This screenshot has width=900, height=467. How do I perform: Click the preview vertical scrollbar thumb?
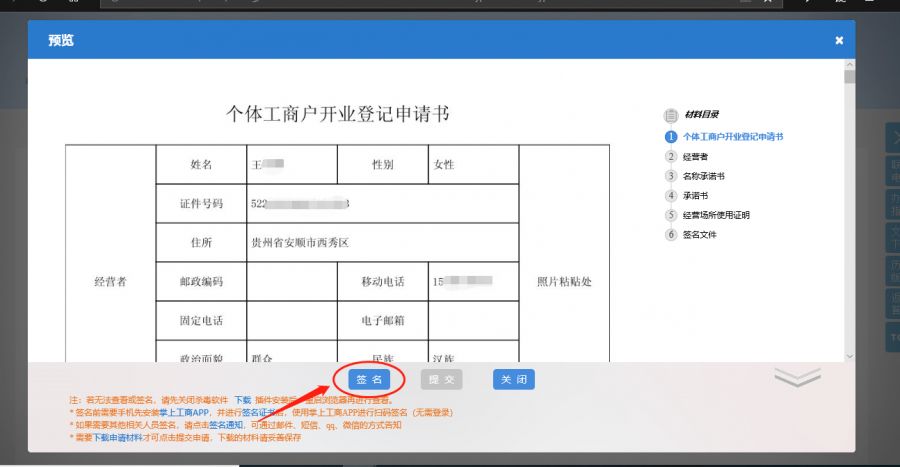tap(849, 77)
